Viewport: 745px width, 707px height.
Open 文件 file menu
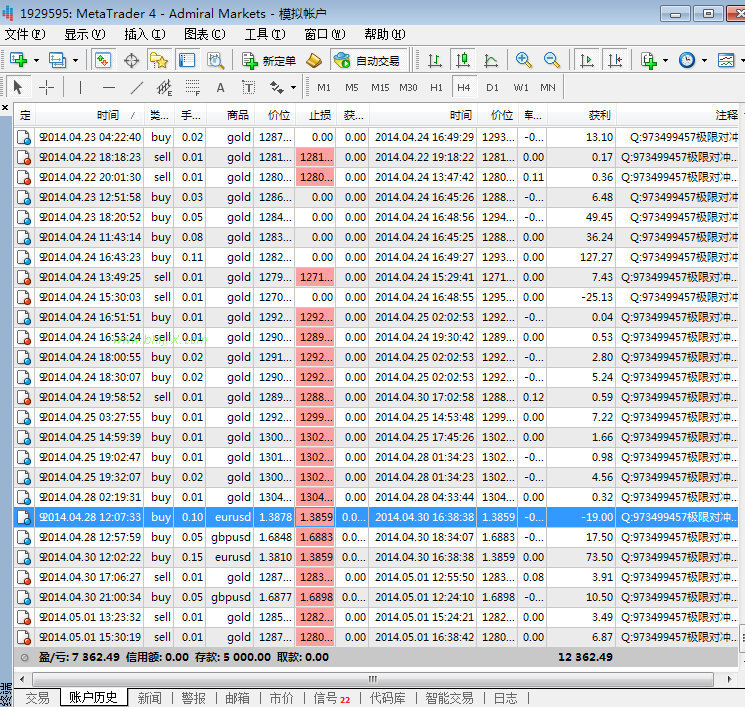tap(25, 34)
